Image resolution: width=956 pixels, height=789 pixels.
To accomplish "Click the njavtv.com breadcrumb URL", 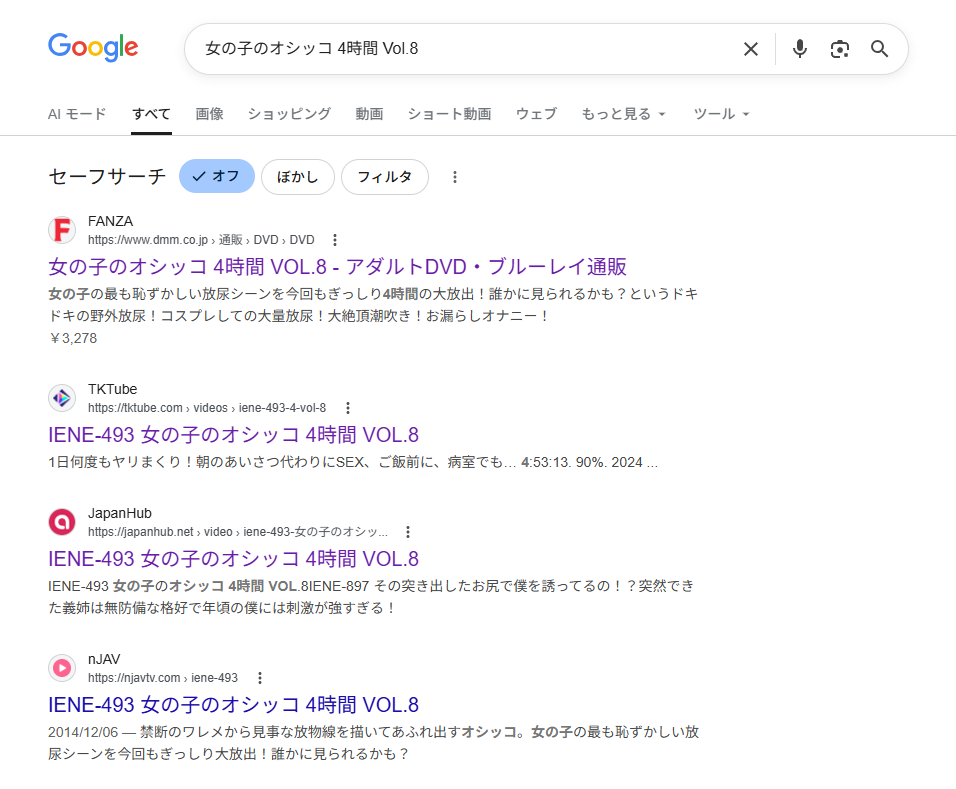I will 163,678.
